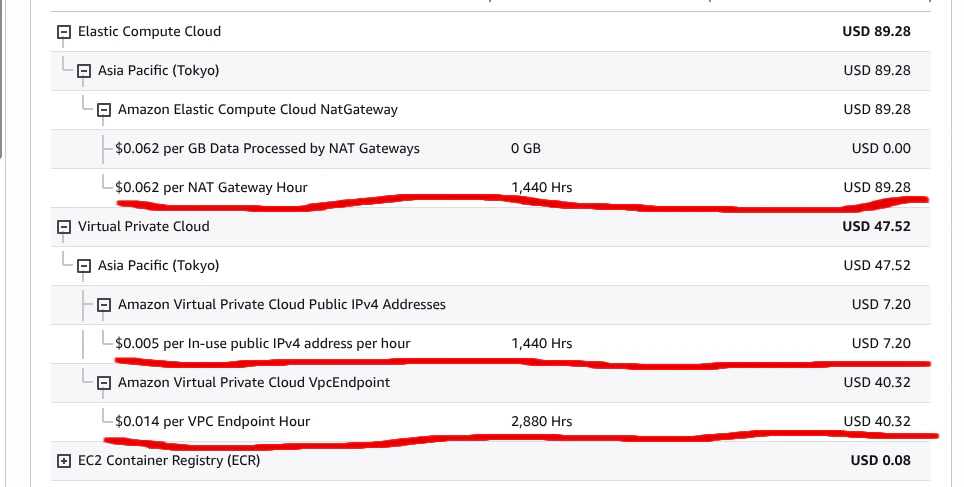The image size is (964, 487).
Task: Click the bold 'USD 89.28' Elastic Compute Cloud total
Action: point(877,31)
